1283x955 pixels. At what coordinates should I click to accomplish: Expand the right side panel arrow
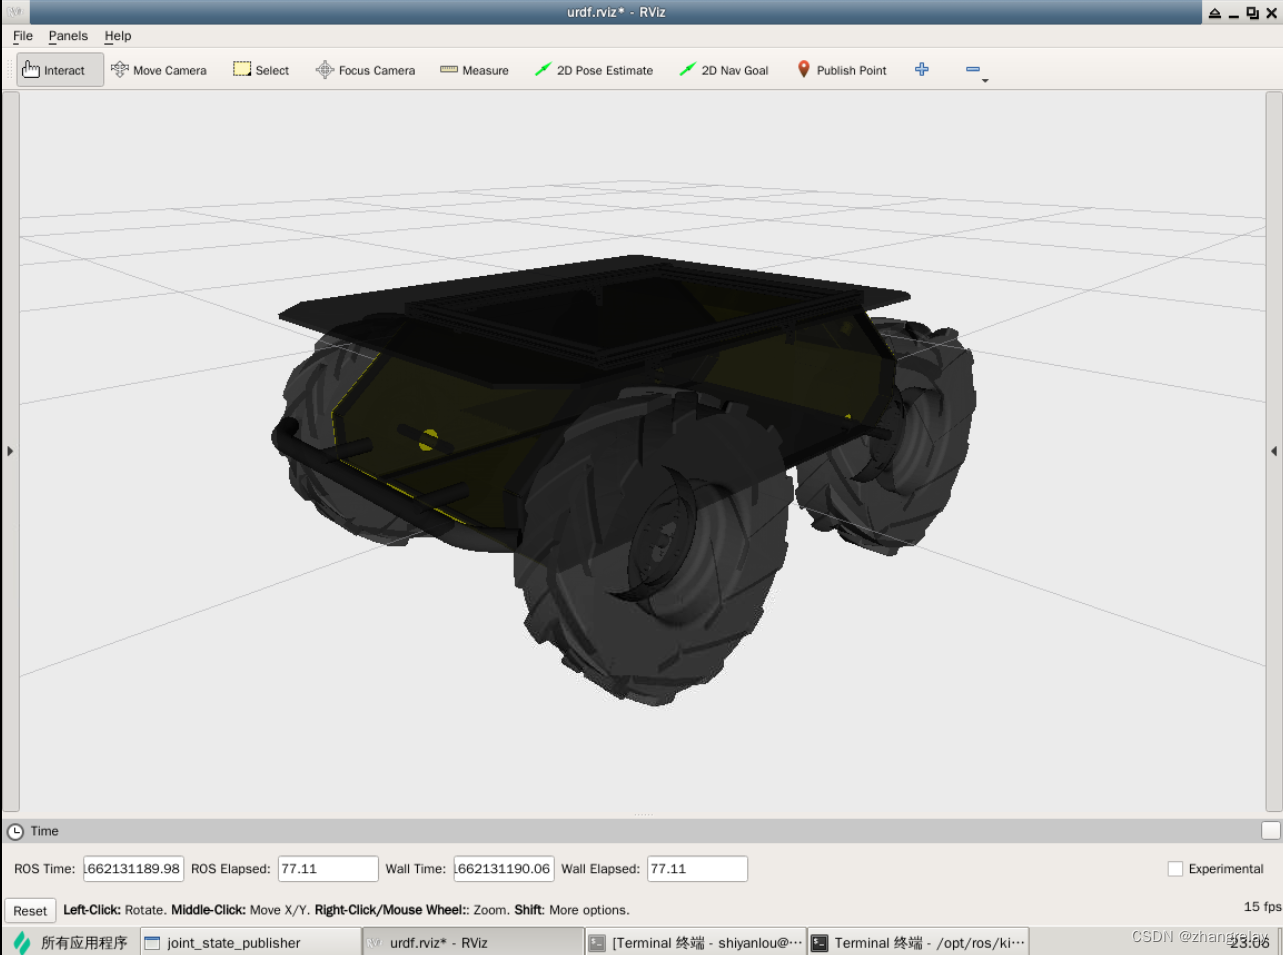click(1272, 450)
